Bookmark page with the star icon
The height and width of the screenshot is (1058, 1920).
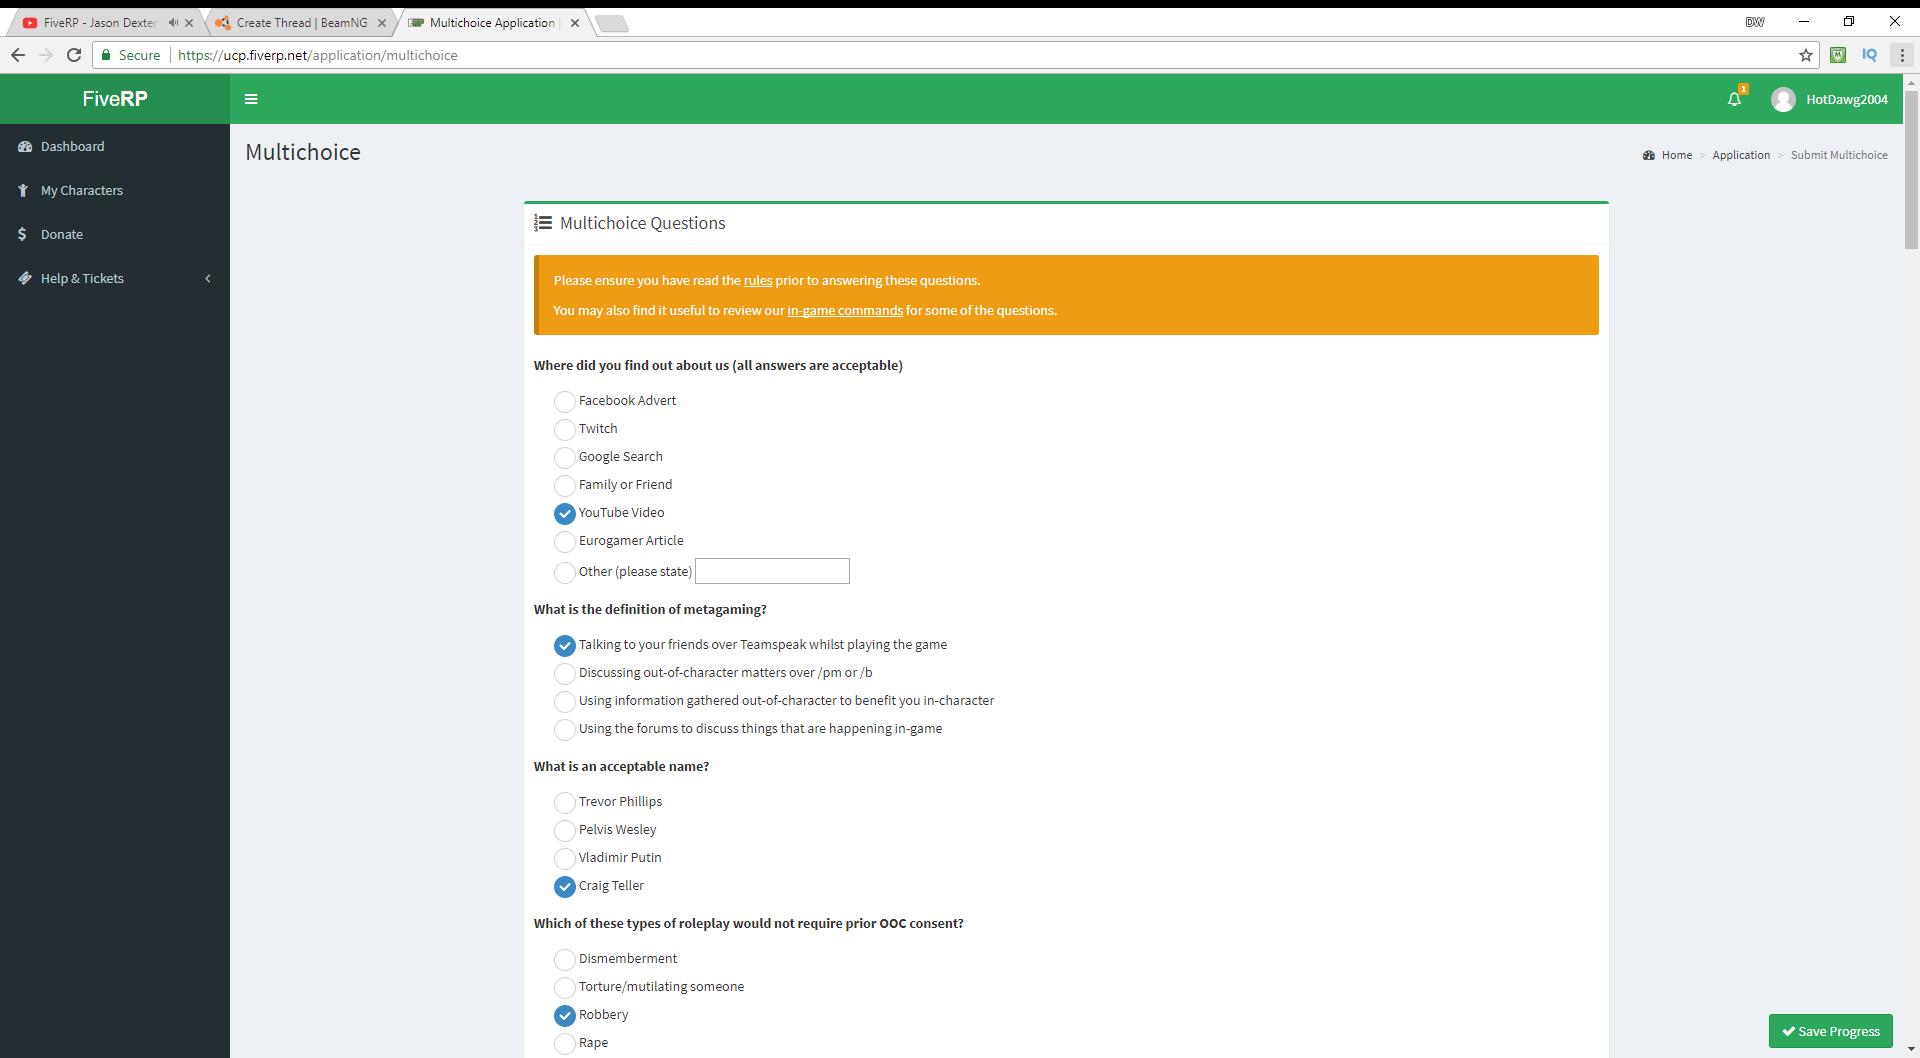(x=1806, y=55)
